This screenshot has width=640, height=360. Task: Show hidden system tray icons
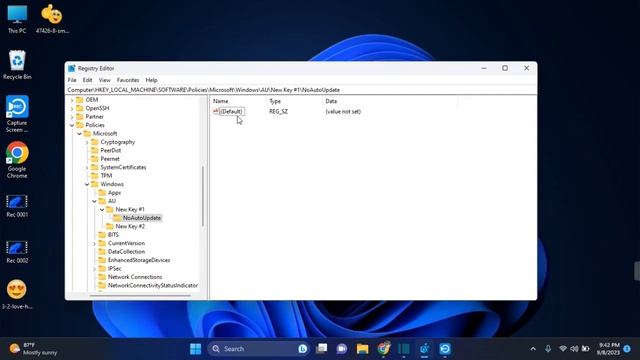[533, 349]
